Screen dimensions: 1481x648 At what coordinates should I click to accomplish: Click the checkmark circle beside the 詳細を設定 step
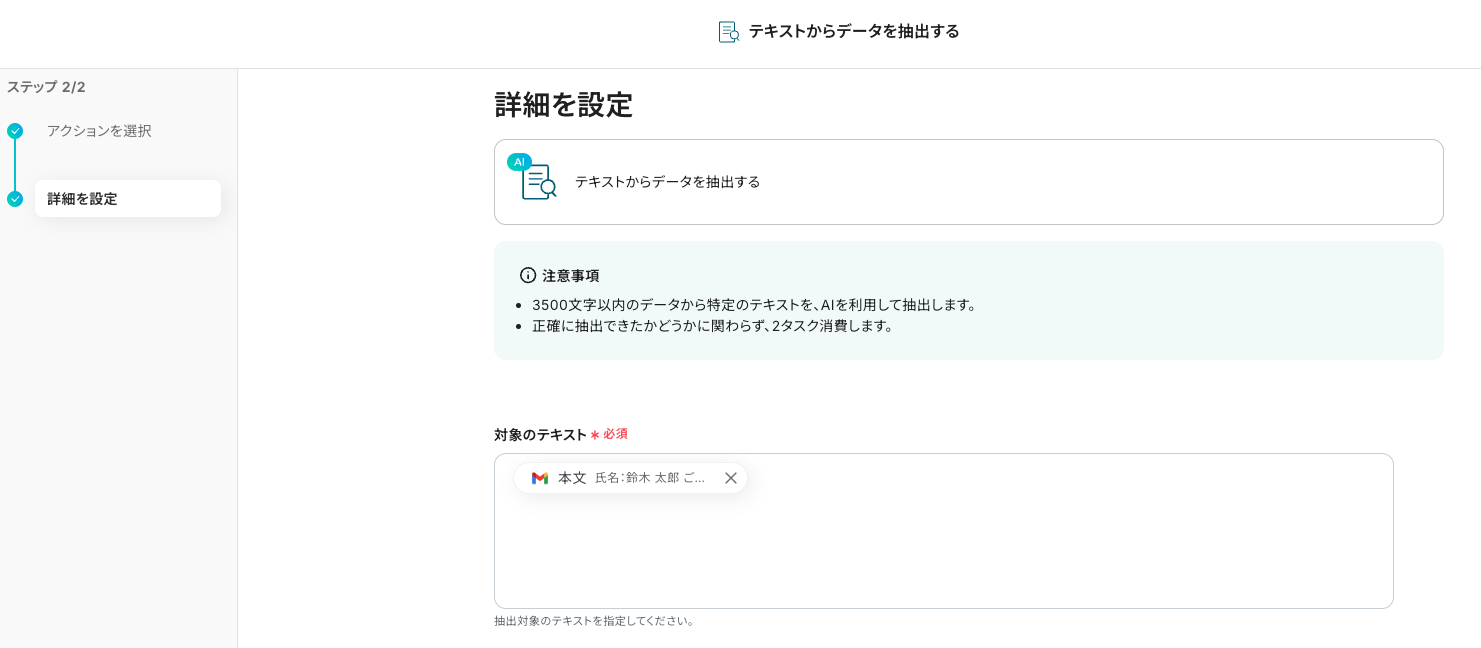(15, 199)
